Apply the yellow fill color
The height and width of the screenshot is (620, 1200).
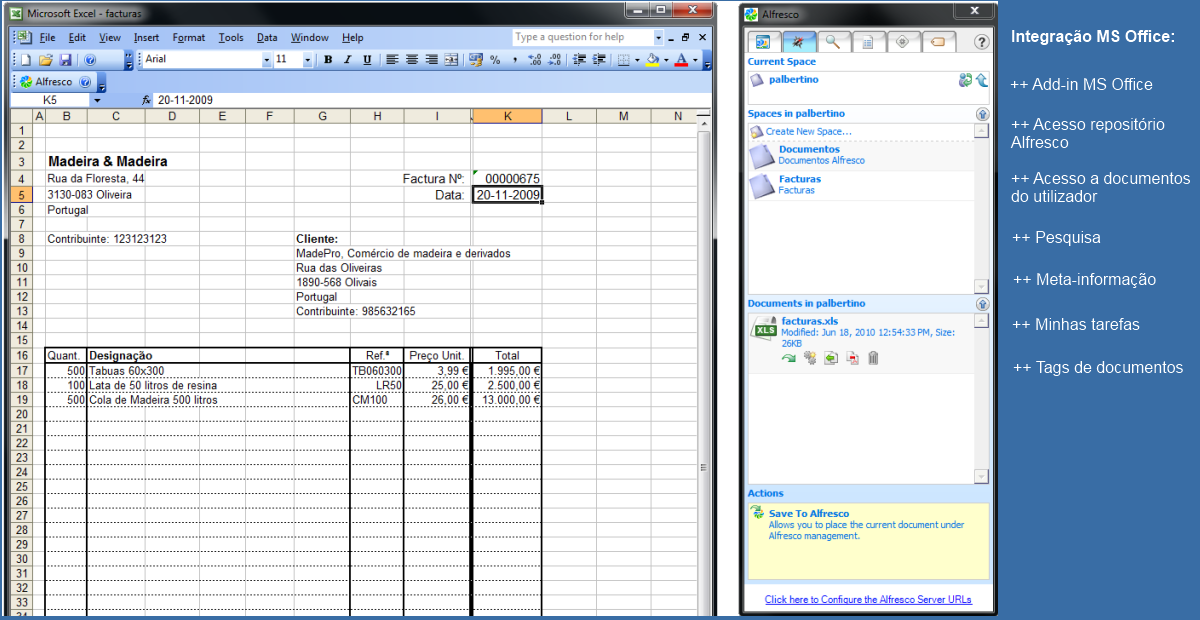(x=652, y=60)
